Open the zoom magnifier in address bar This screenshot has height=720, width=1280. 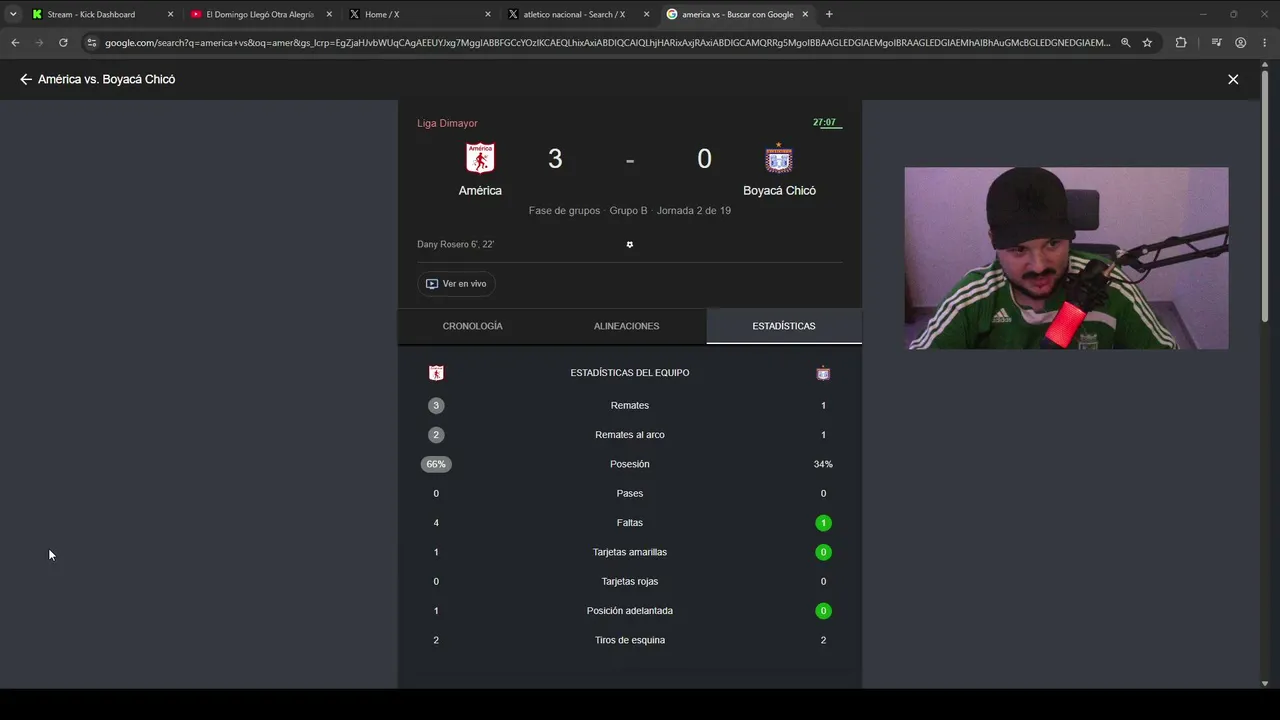[x=1126, y=43]
